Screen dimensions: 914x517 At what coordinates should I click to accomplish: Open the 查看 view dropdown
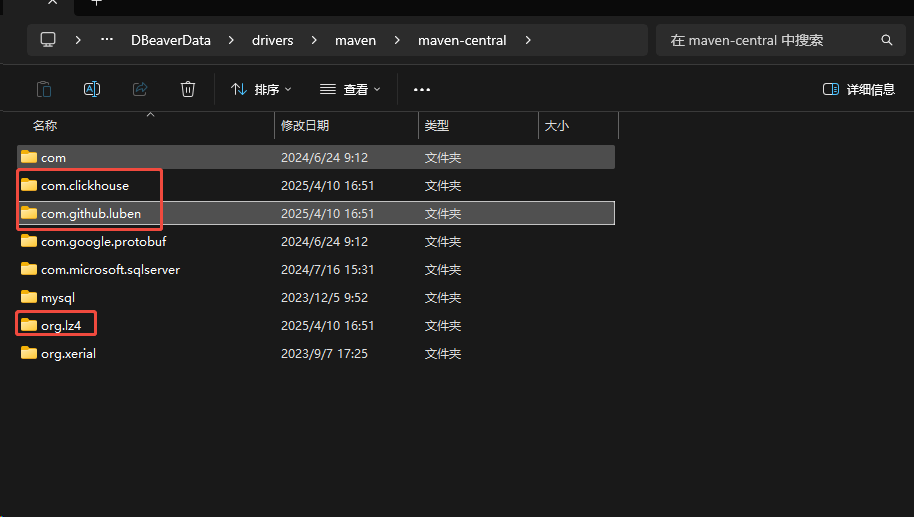pyautogui.click(x=350, y=89)
